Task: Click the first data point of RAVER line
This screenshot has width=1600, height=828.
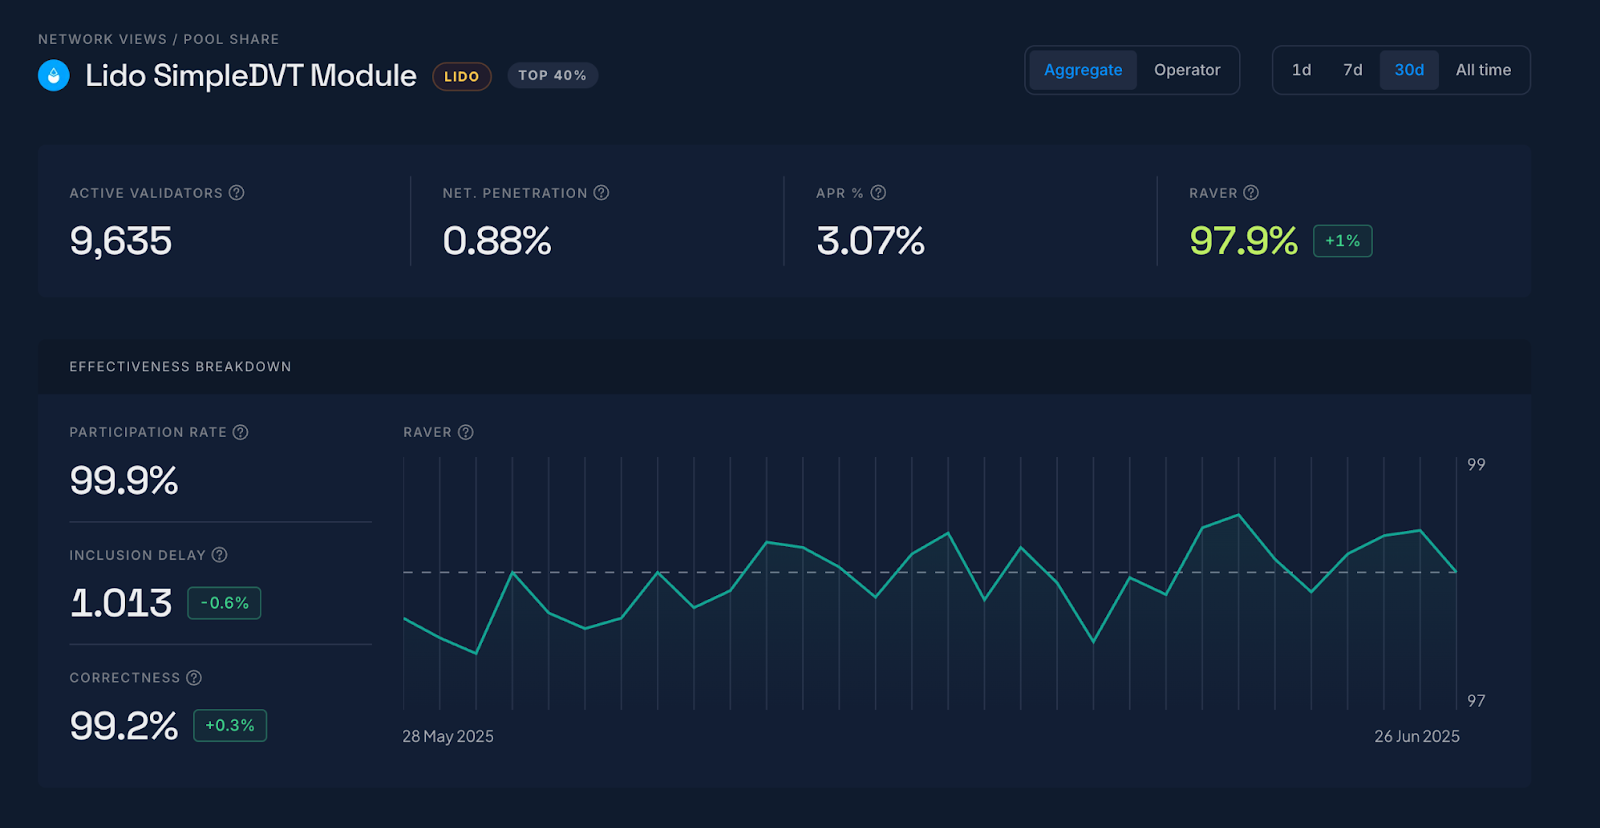Action: tap(404, 618)
